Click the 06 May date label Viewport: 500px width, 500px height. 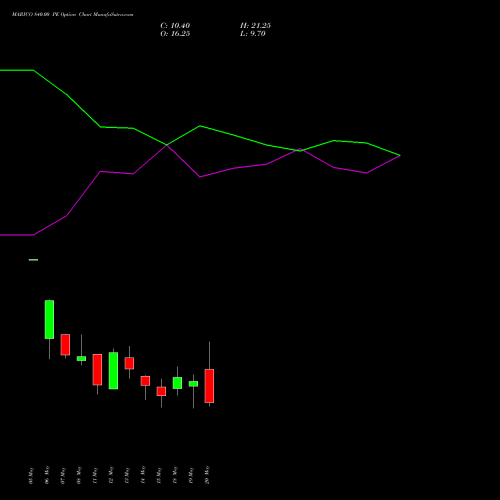[x=47, y=475]
